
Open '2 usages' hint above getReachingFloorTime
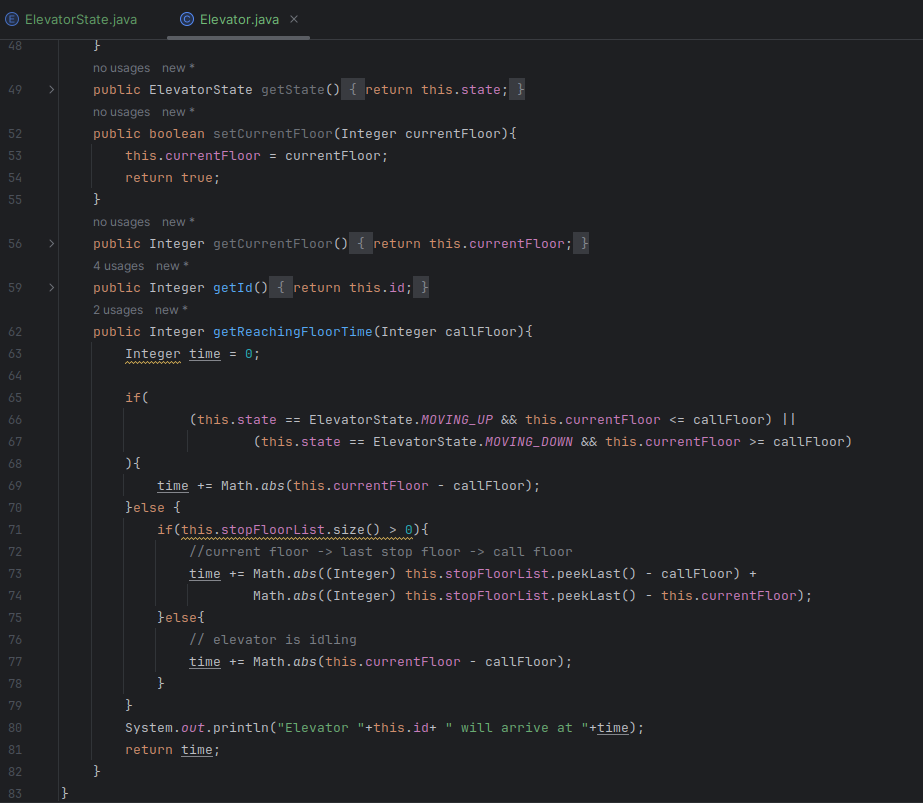(x=118, y=310)
